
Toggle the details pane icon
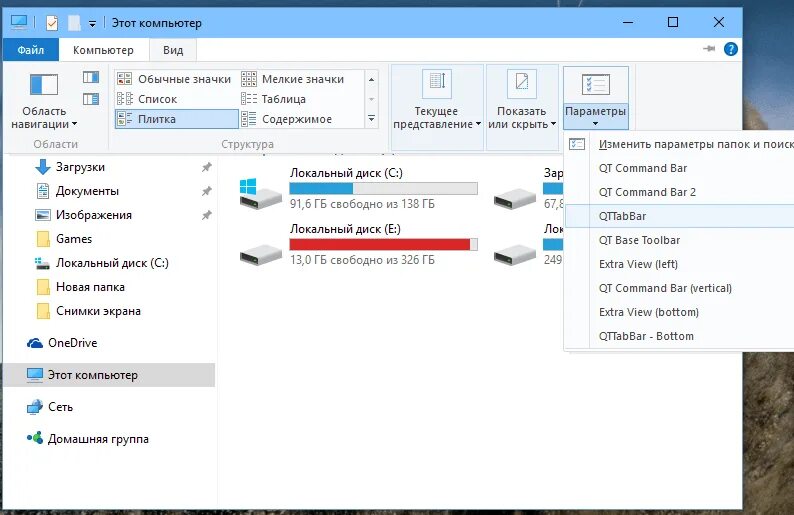pos(91,99)
